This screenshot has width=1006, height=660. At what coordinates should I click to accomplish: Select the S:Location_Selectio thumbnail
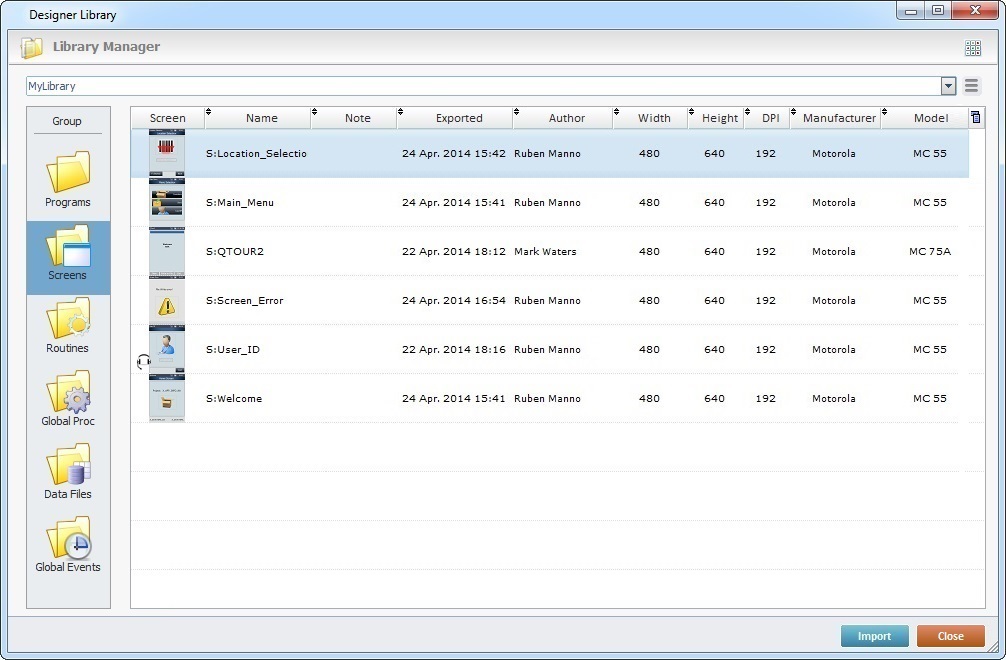(x=167, y=154)
